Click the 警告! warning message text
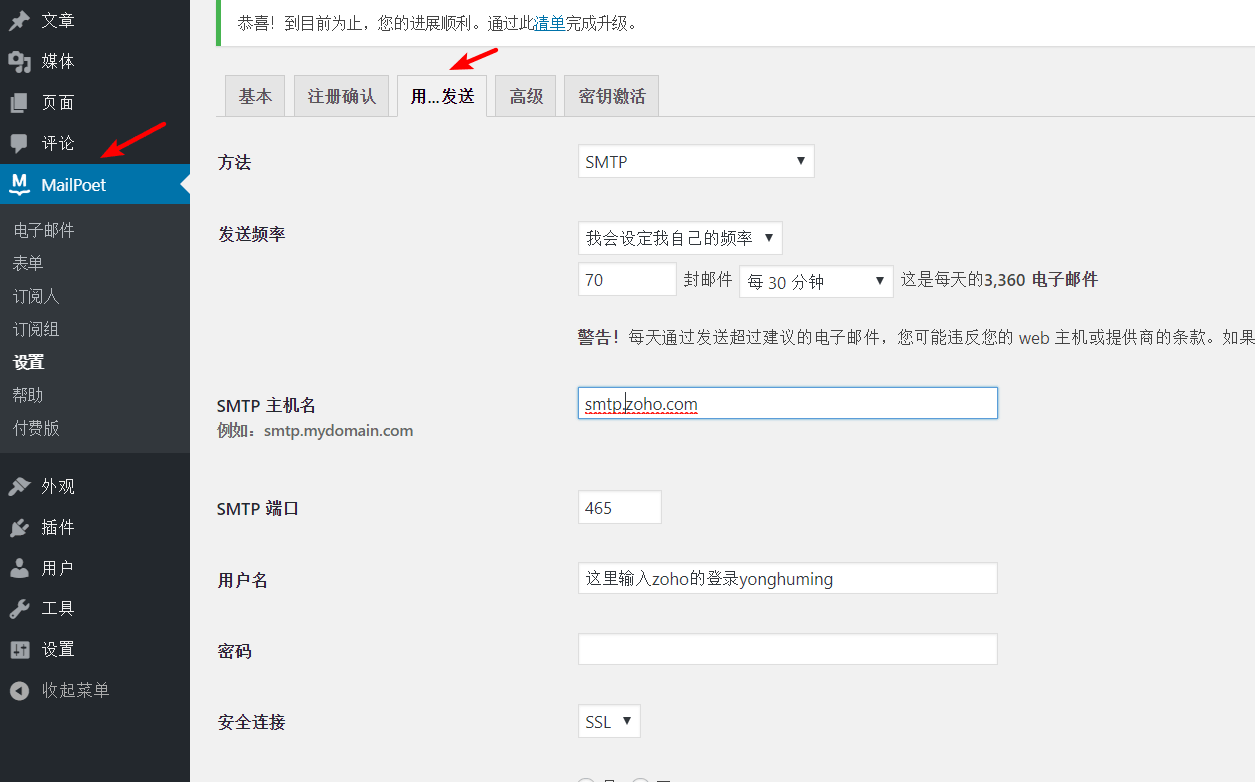 tap(916, 338)
